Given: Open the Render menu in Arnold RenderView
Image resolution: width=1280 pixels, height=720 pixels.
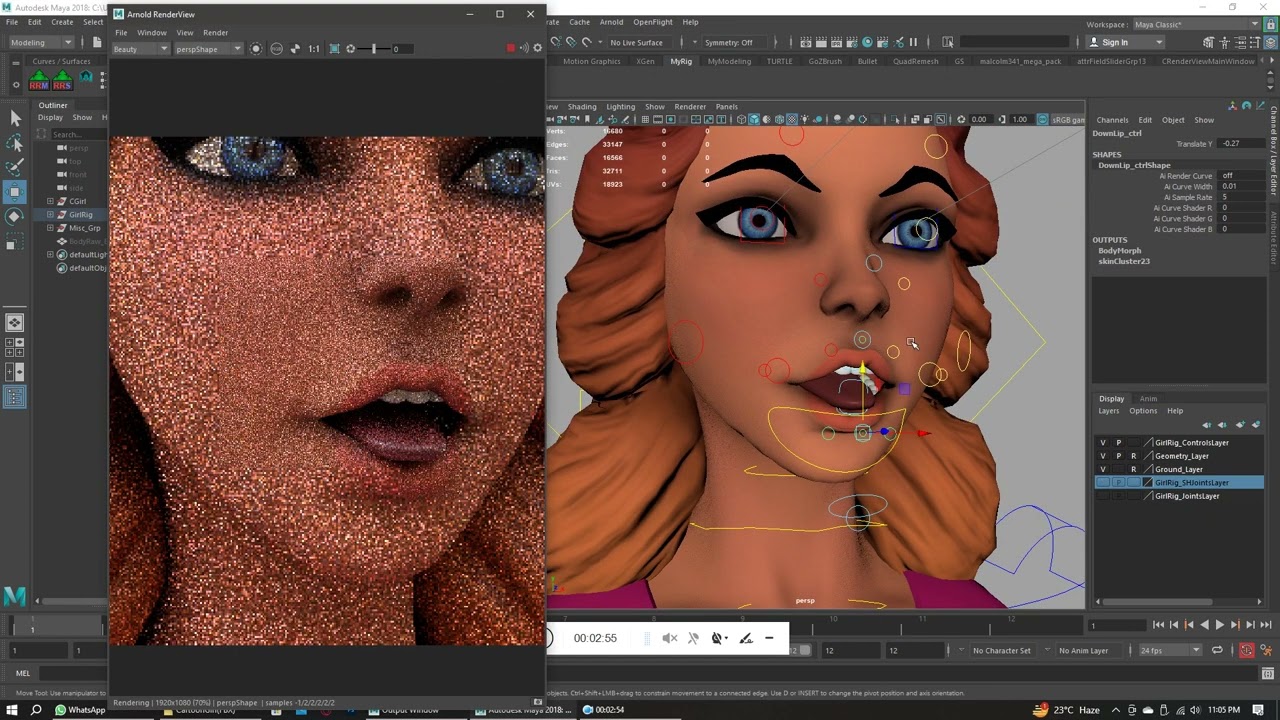Looking at the screenshot, I should point(215,32).
